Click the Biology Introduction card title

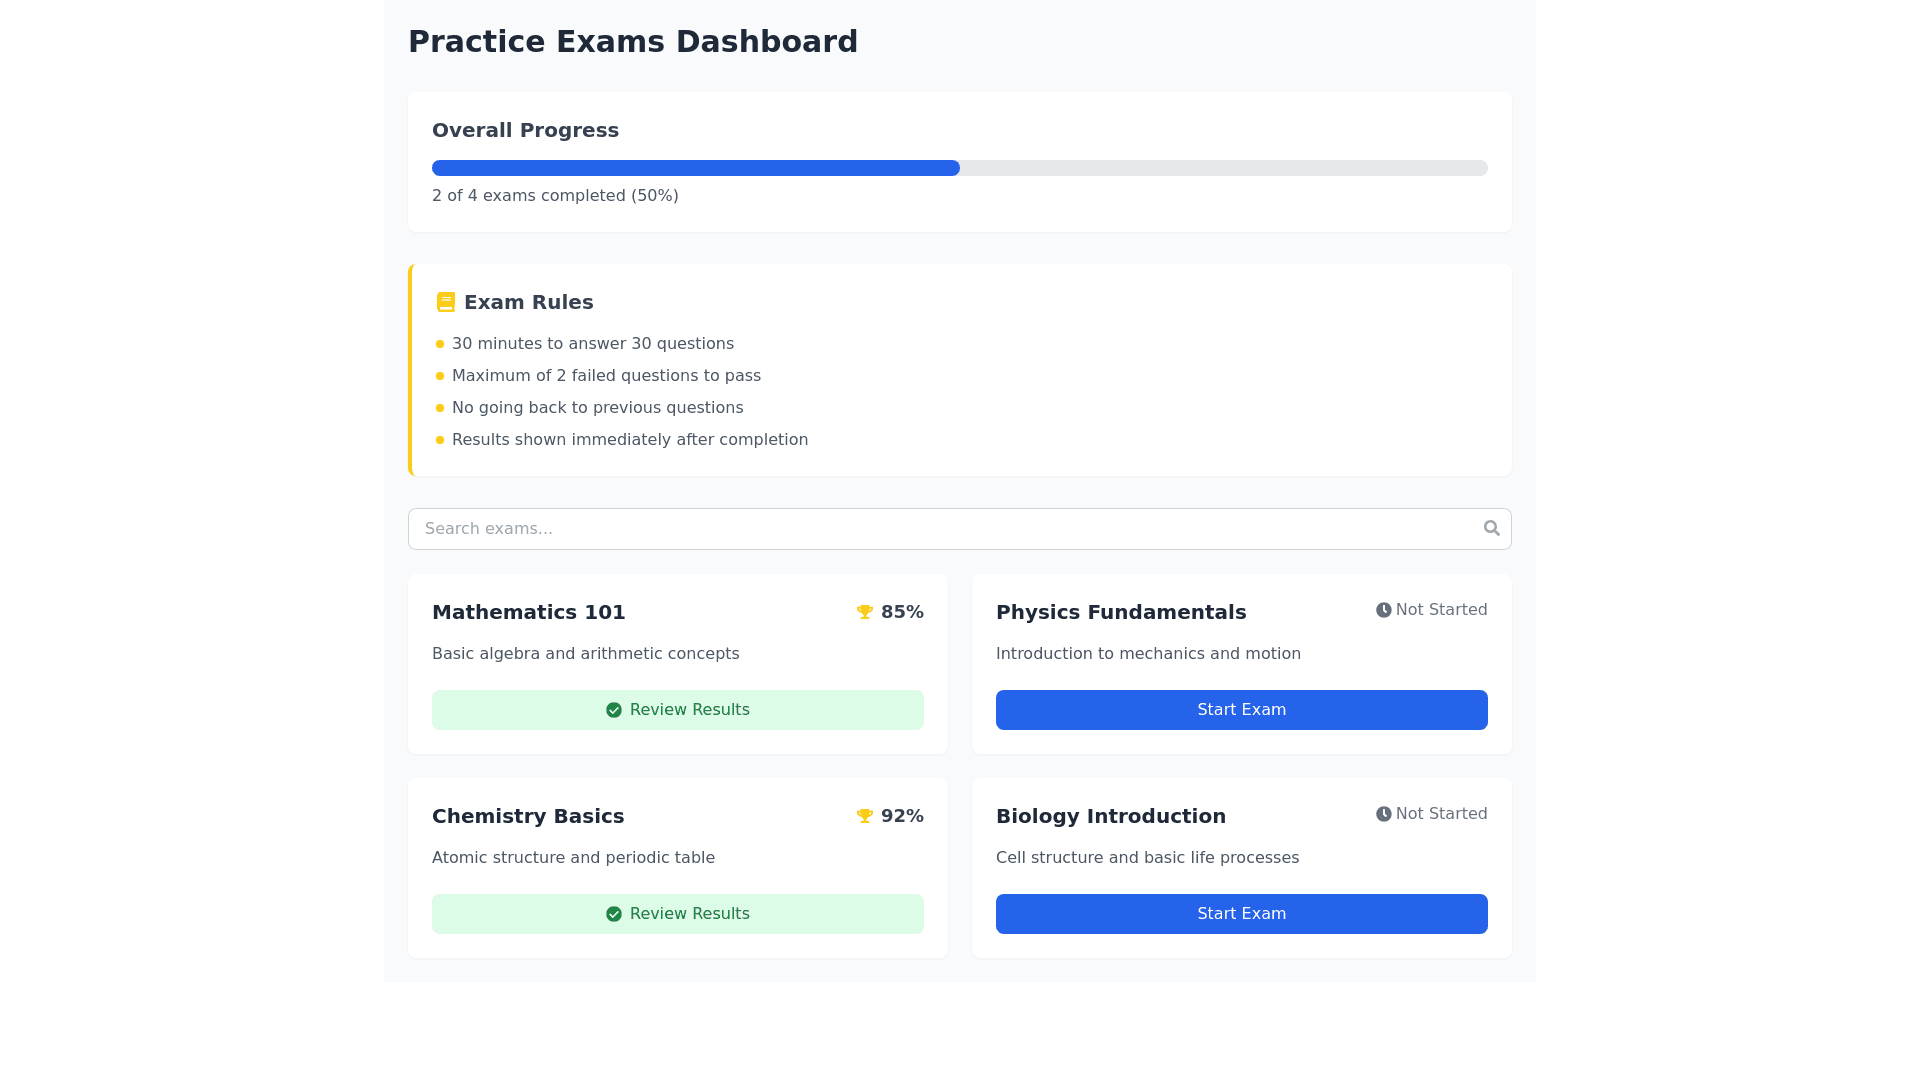(x=1110, y=816)
